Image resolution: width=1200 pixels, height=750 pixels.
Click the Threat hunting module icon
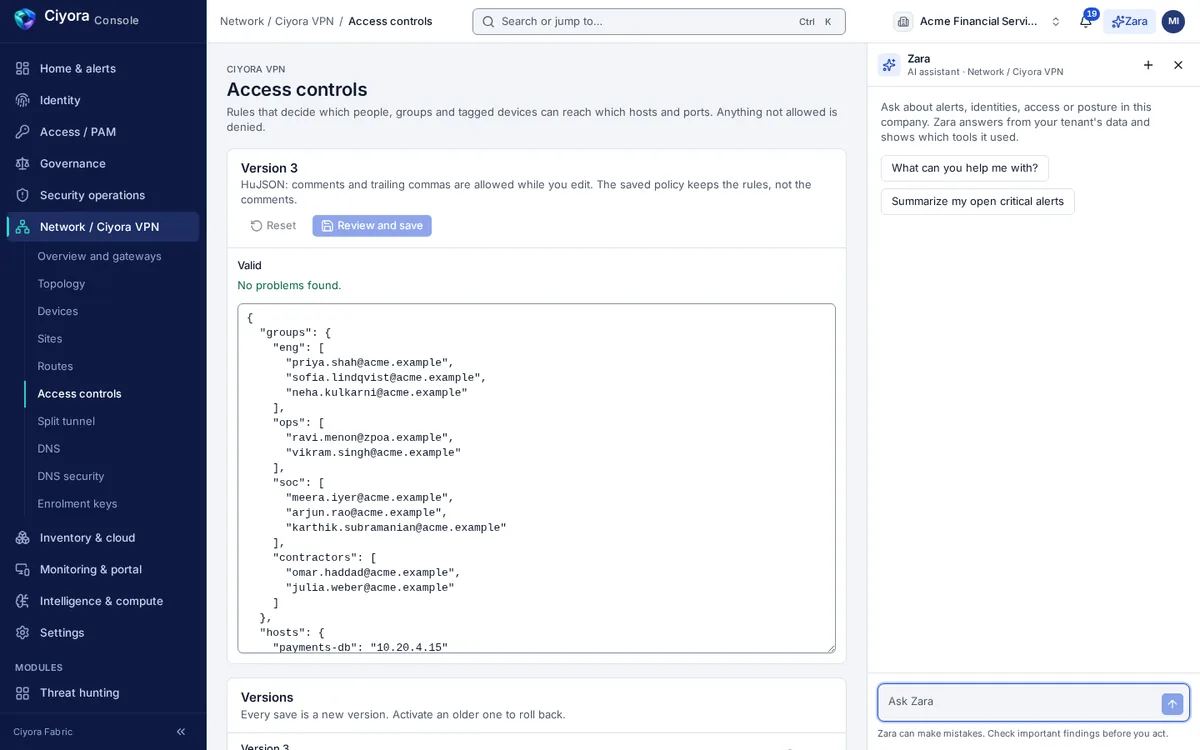23,693
